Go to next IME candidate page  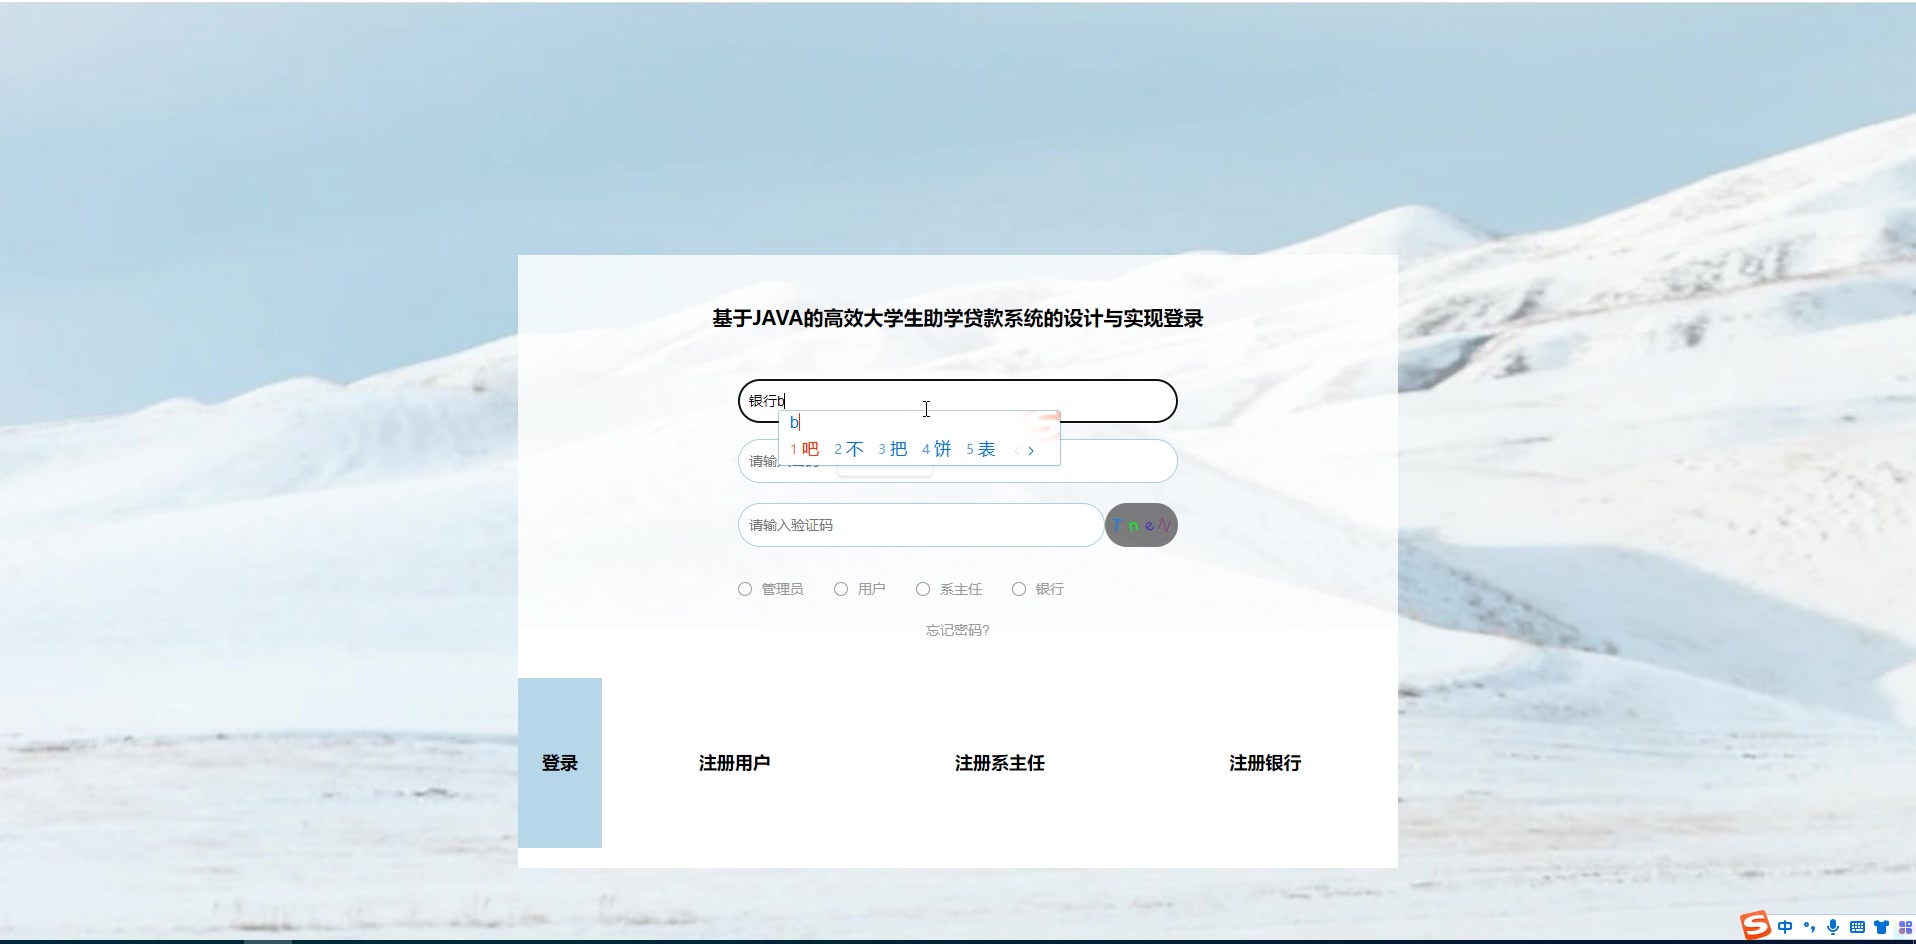[1031, 450]
